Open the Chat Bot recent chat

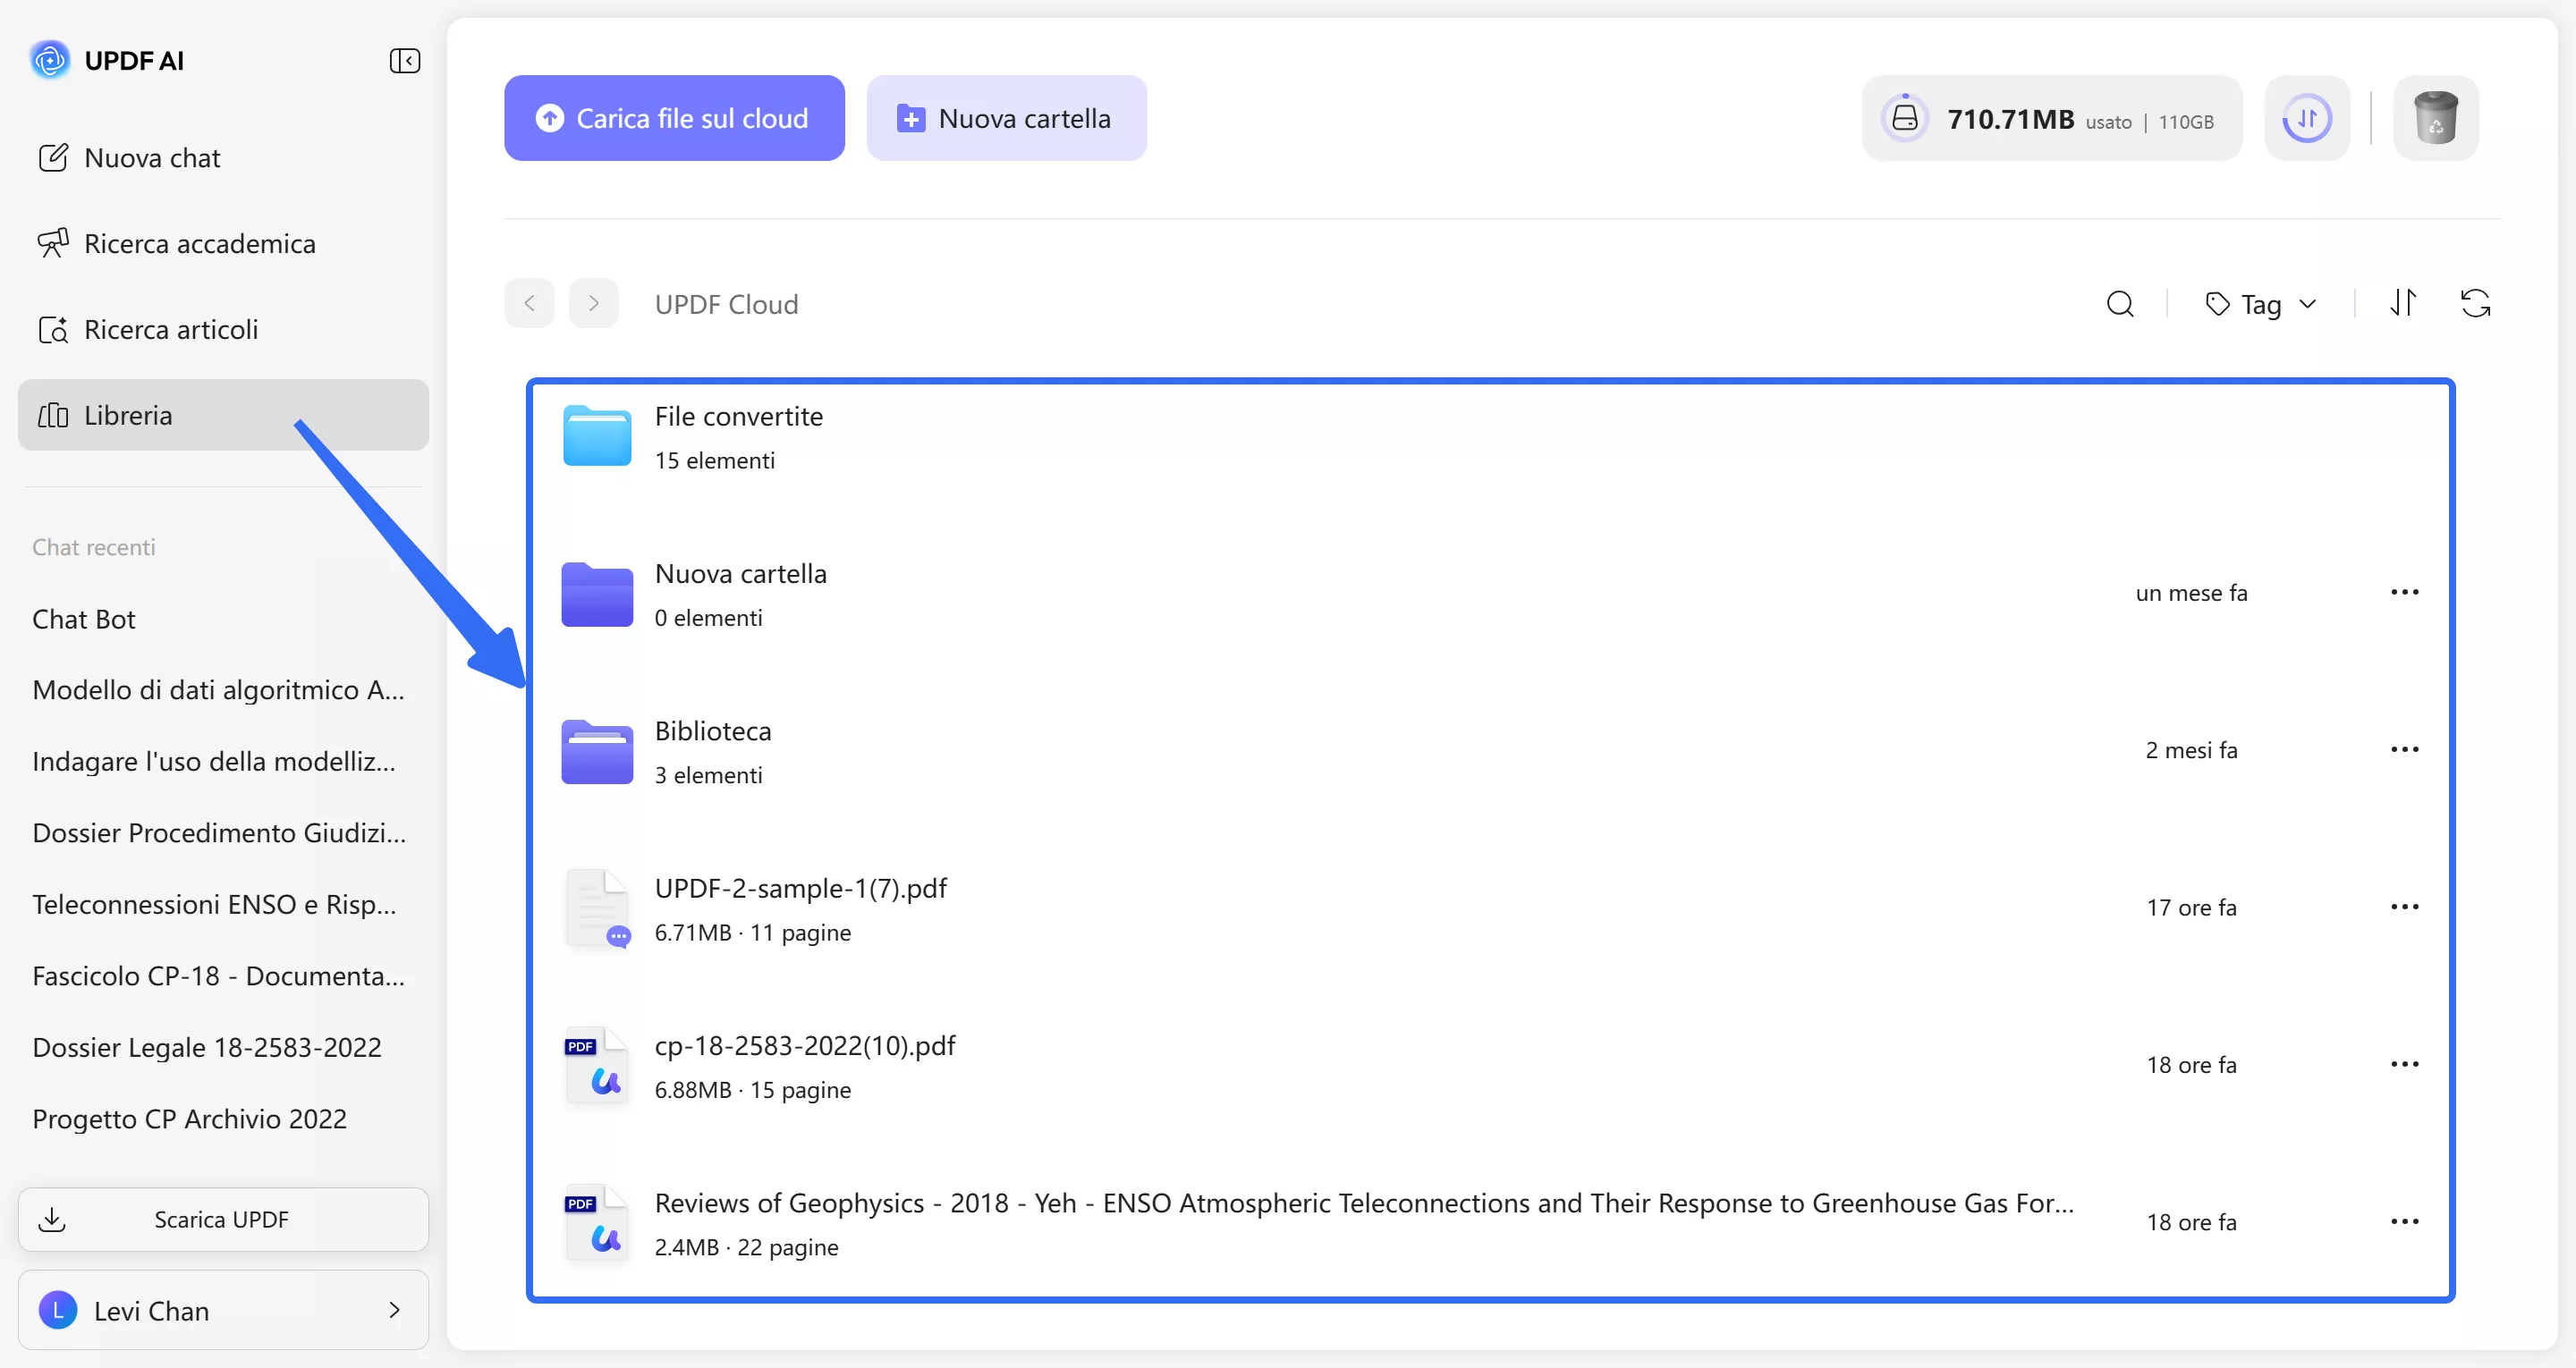click(84, 619)
